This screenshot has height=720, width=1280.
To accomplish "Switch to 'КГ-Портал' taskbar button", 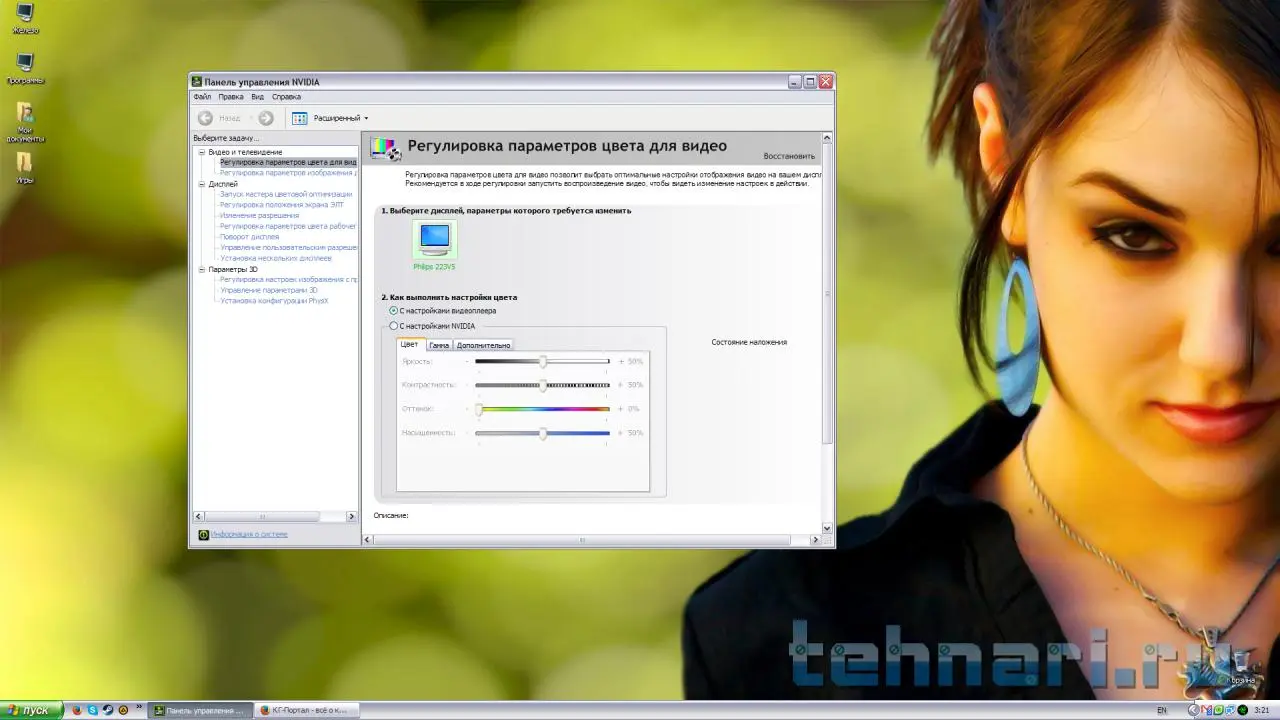I will [305, 710].
